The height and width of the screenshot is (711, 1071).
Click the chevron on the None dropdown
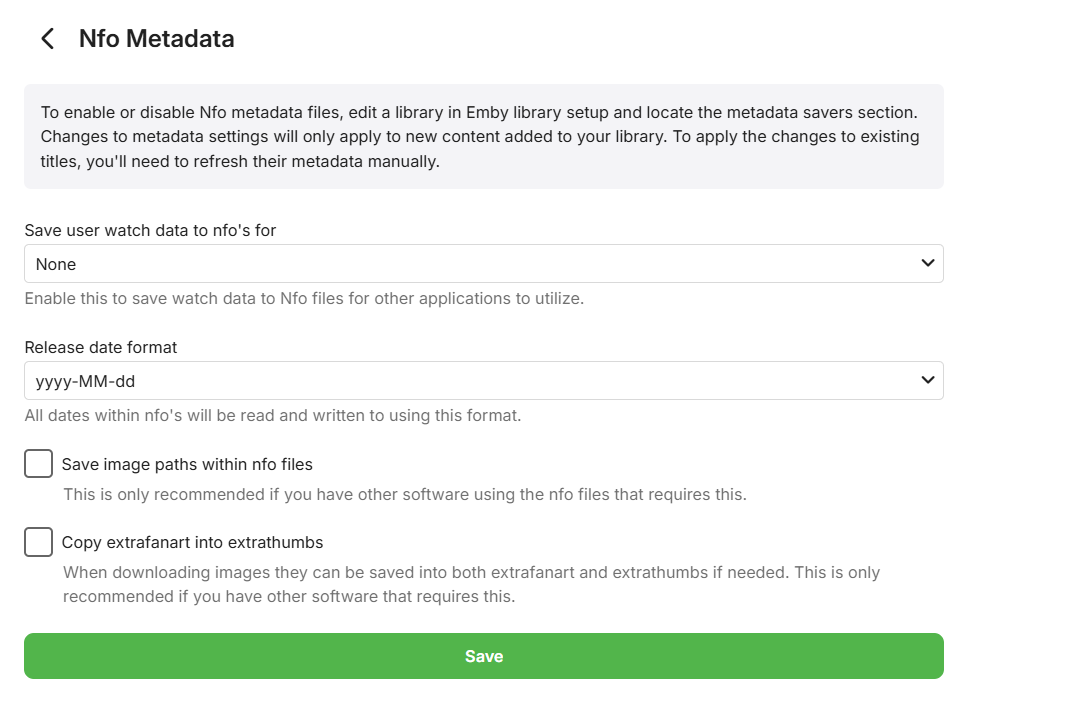[927, 264]
